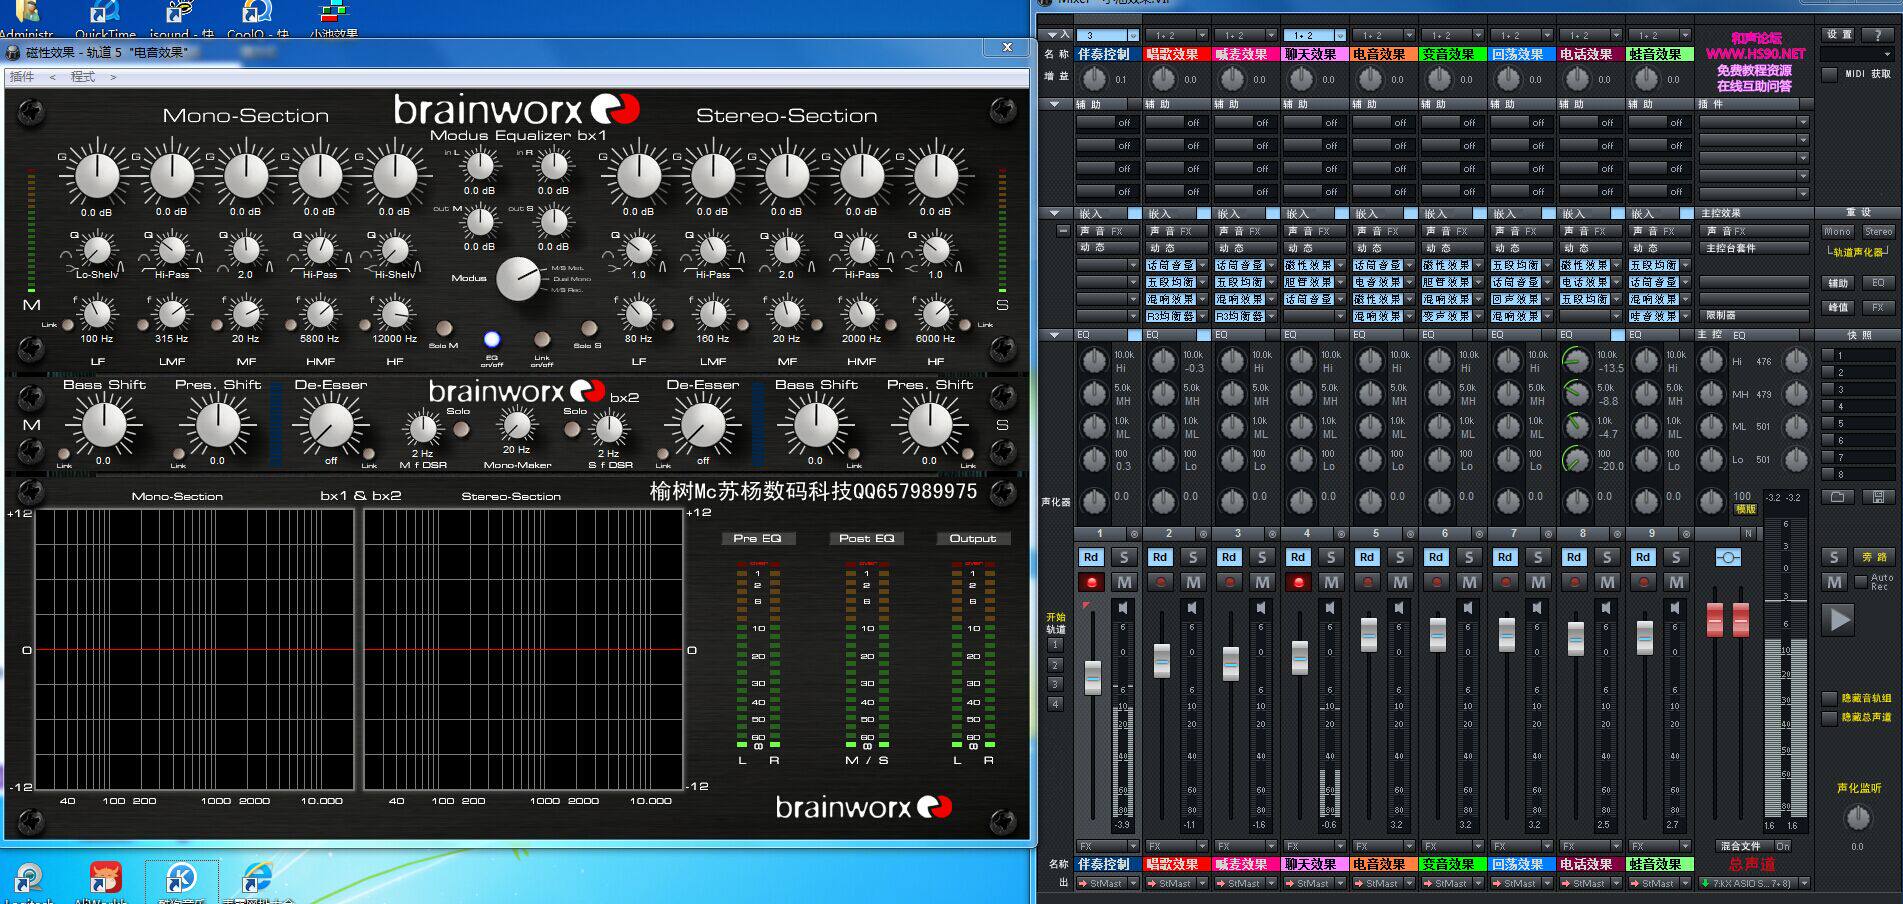
Task: Toggle the EQ on/off blue LED button
Action: (492, 340)
